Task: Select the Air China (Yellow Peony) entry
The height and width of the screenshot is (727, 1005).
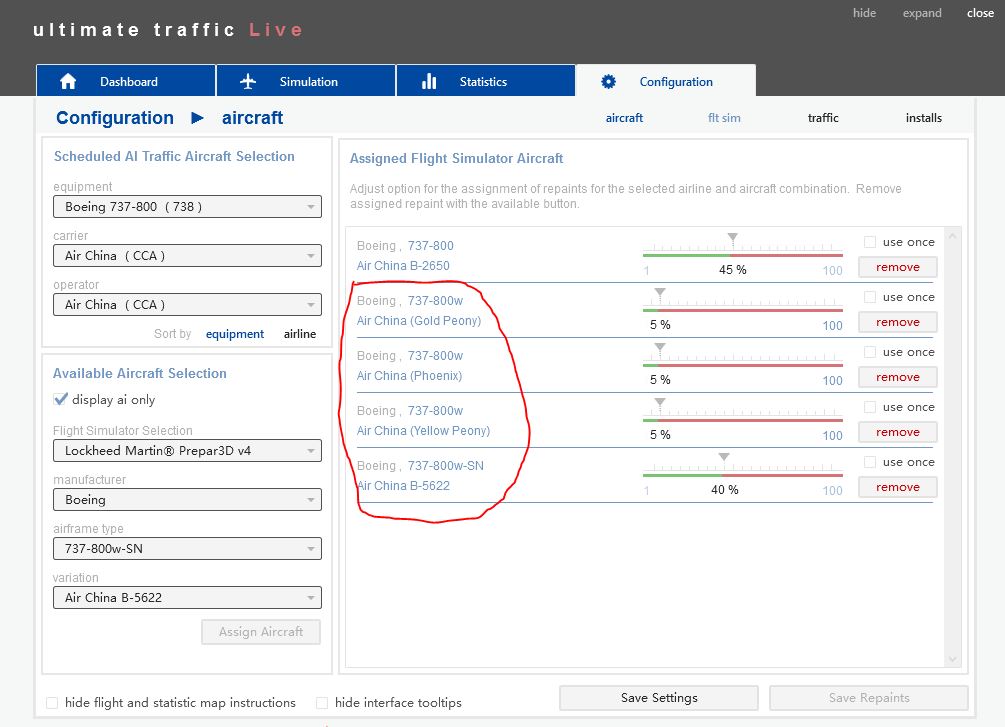Action: pos(424,431)
